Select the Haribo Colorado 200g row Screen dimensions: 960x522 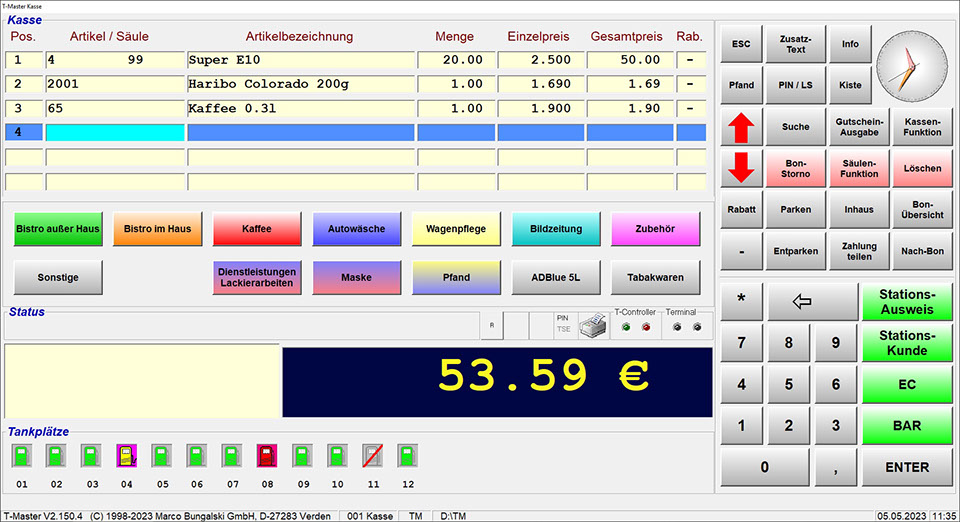(x=300, y=84)
